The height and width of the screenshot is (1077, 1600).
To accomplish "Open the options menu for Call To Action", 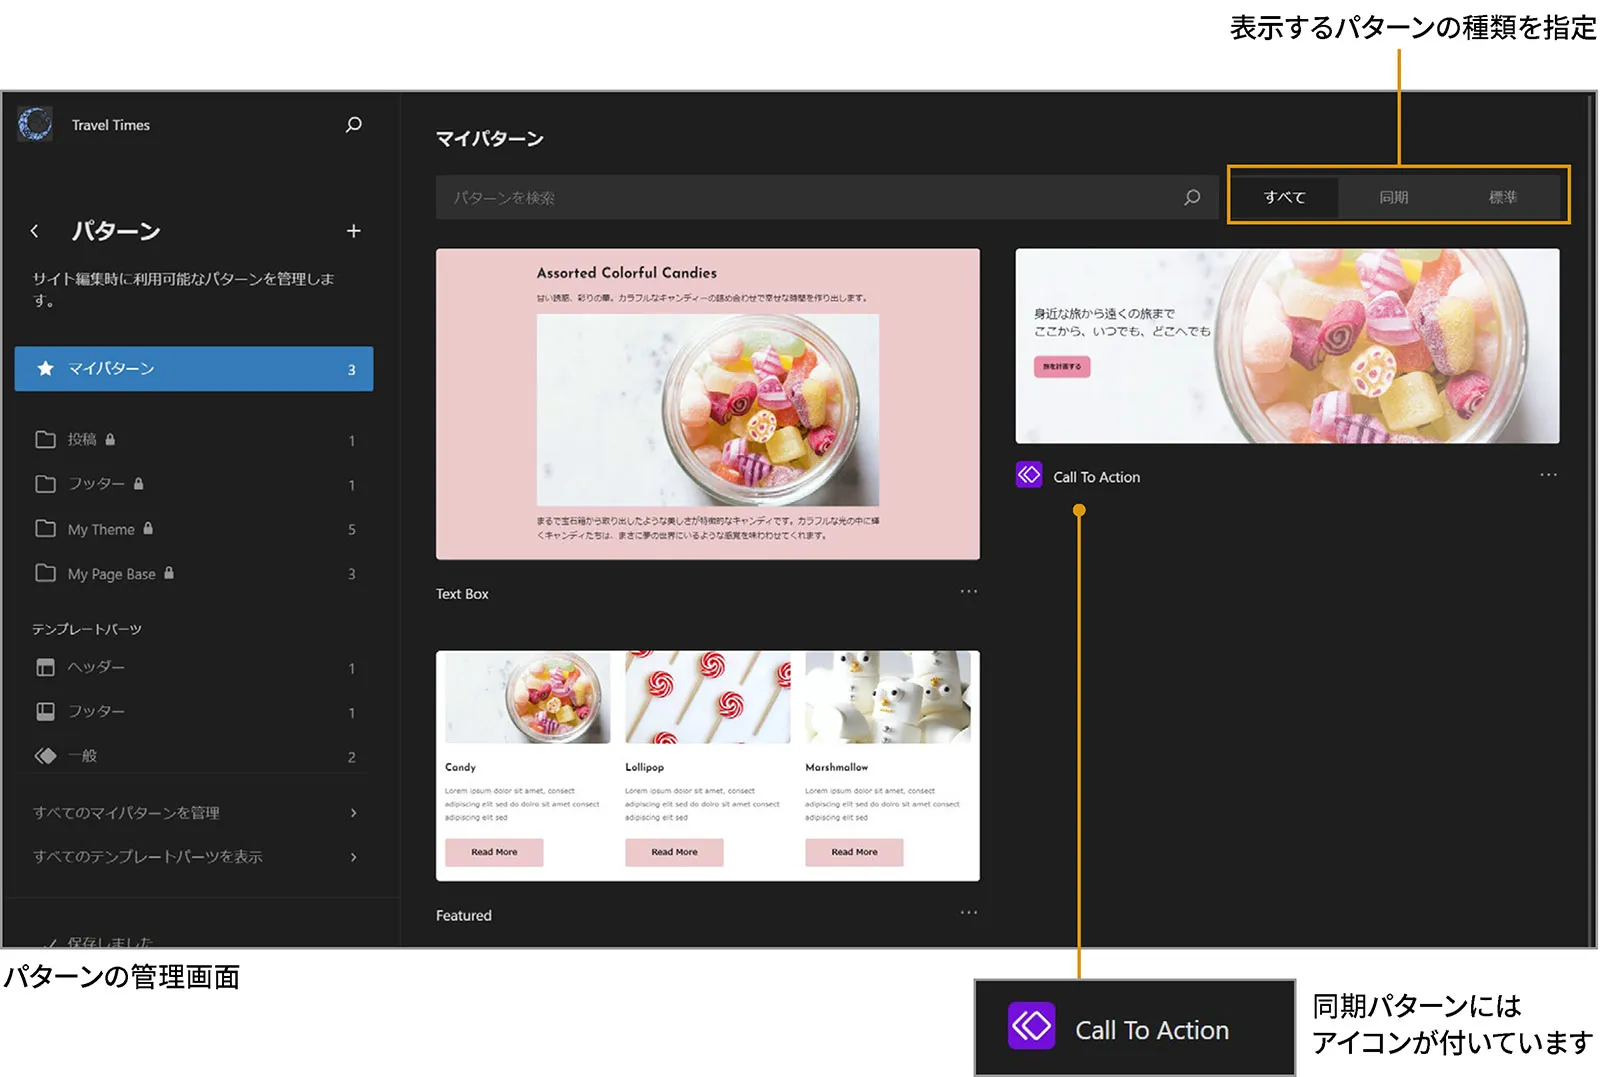I will coord(1548,475).
